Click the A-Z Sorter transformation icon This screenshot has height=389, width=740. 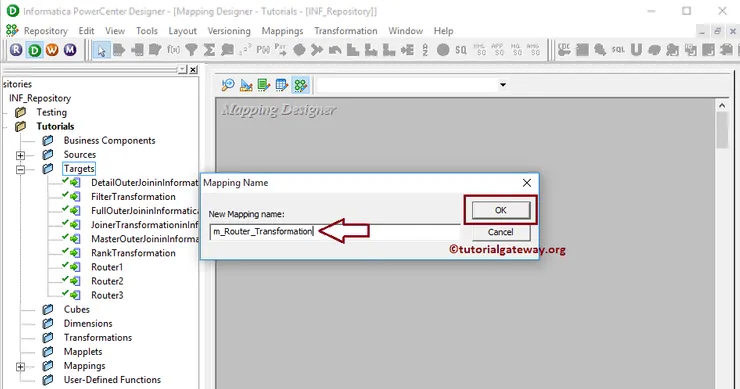(x=425, y=50)
